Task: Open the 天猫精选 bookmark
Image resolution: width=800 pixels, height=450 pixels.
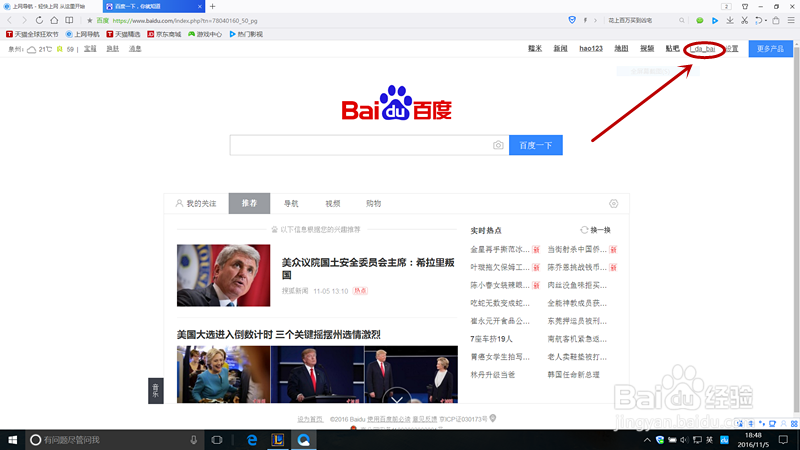Action: (x=123, y=34)
